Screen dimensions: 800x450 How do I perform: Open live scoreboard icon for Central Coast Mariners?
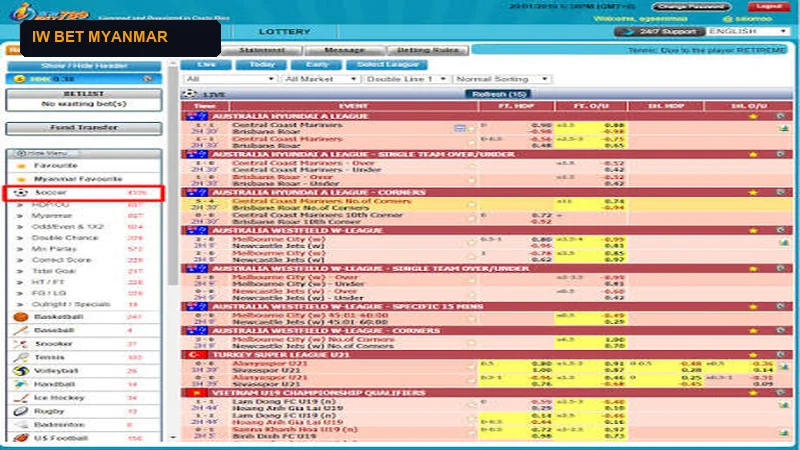pyautogui.click(x=460, y=128)
